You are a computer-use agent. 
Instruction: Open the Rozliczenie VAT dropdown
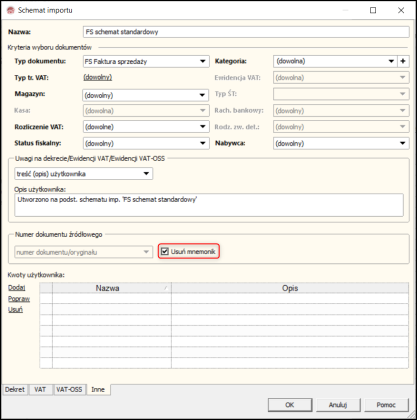(x=202, y=127)
